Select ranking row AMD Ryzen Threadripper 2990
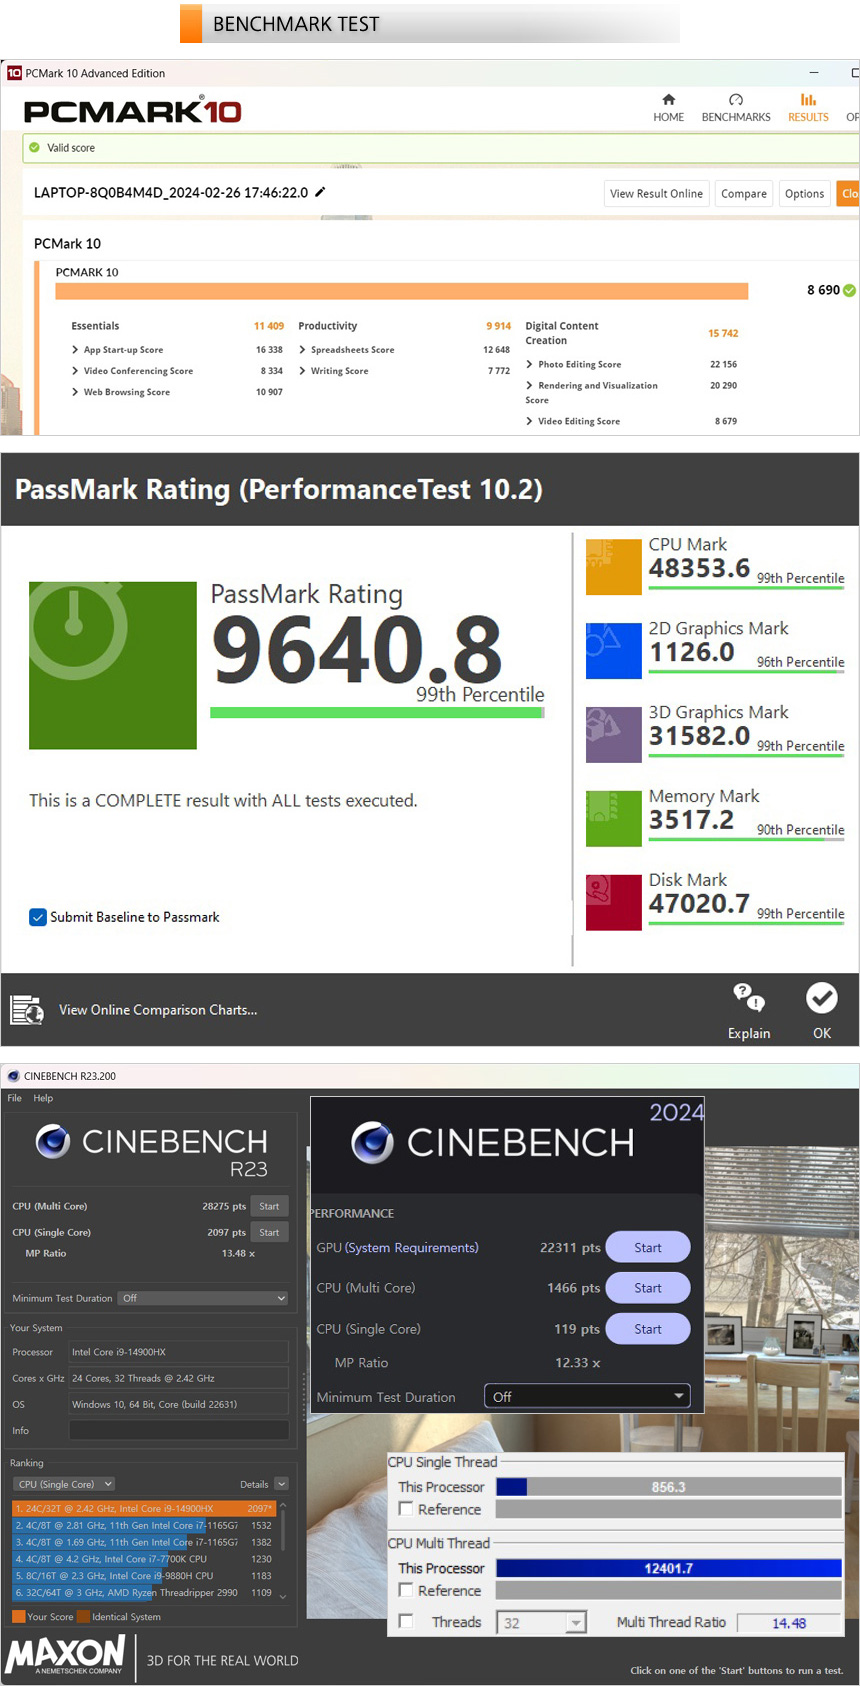The width and height of the screenshot is (860, 1690). point(143,1592)
